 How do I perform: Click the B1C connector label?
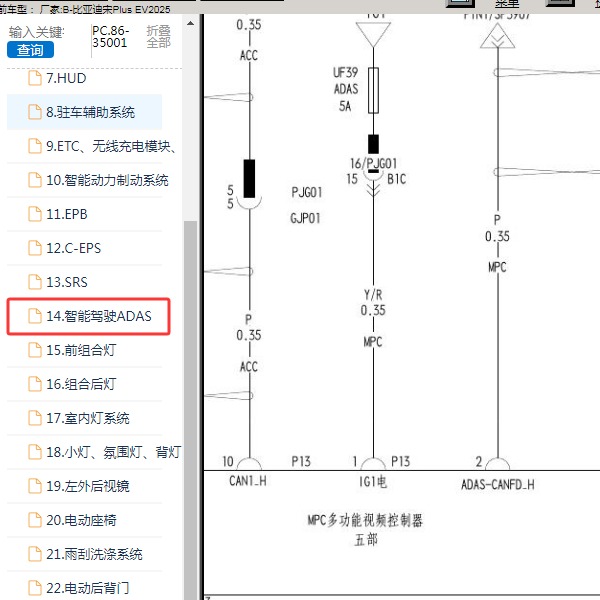coord(396,179)
